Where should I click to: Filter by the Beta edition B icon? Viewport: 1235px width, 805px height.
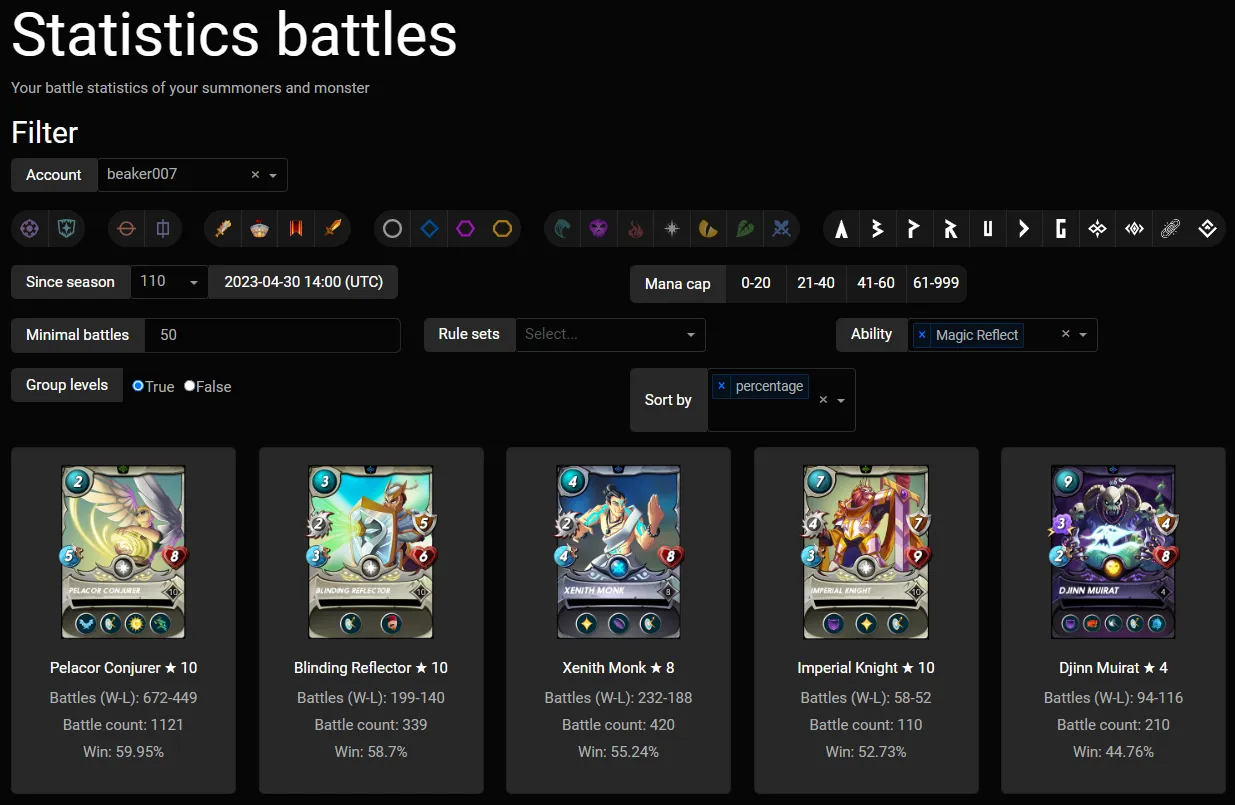pos(878,229)
